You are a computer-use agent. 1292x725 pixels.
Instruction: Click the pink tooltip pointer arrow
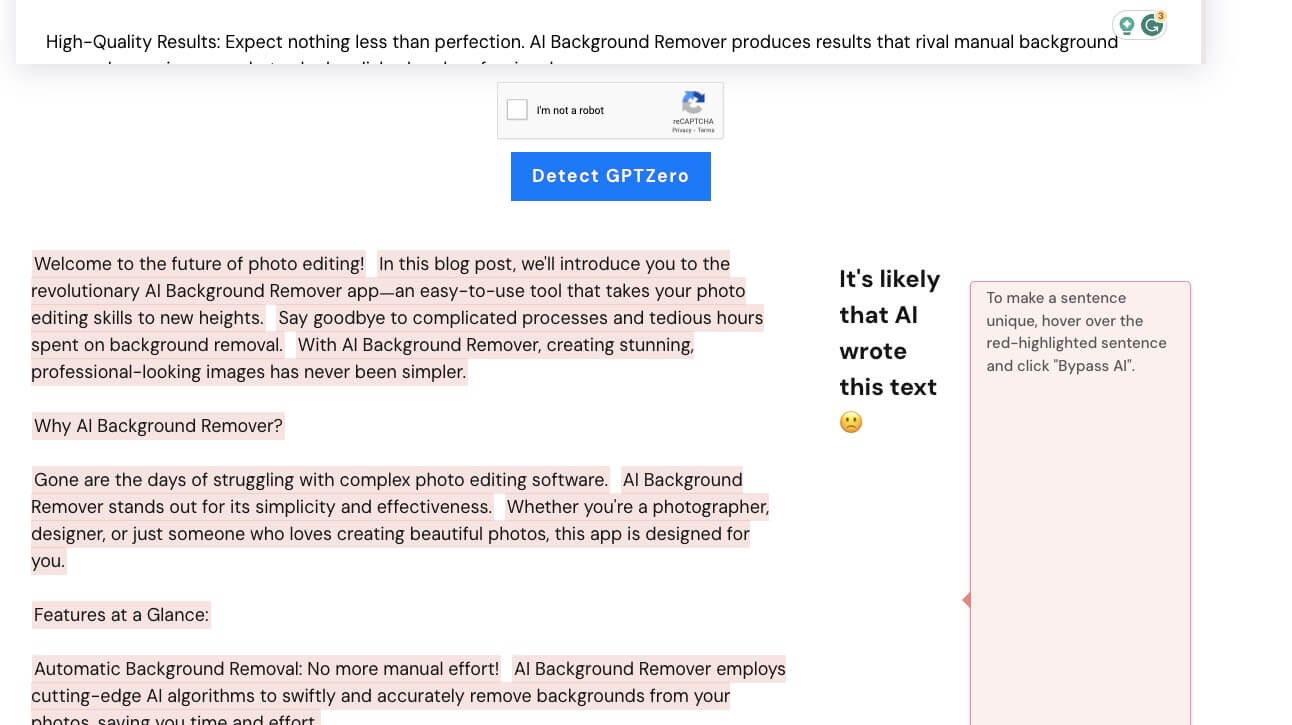(966, 600)
